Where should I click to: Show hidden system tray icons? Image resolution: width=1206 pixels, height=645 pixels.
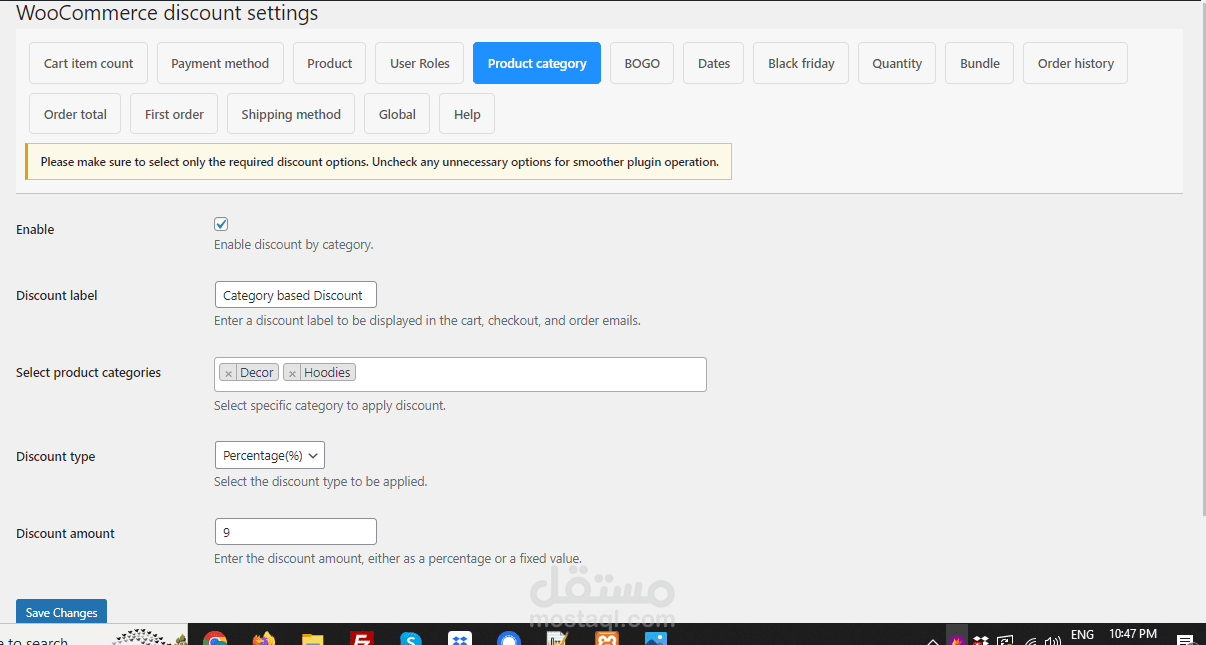coord(933,640)
